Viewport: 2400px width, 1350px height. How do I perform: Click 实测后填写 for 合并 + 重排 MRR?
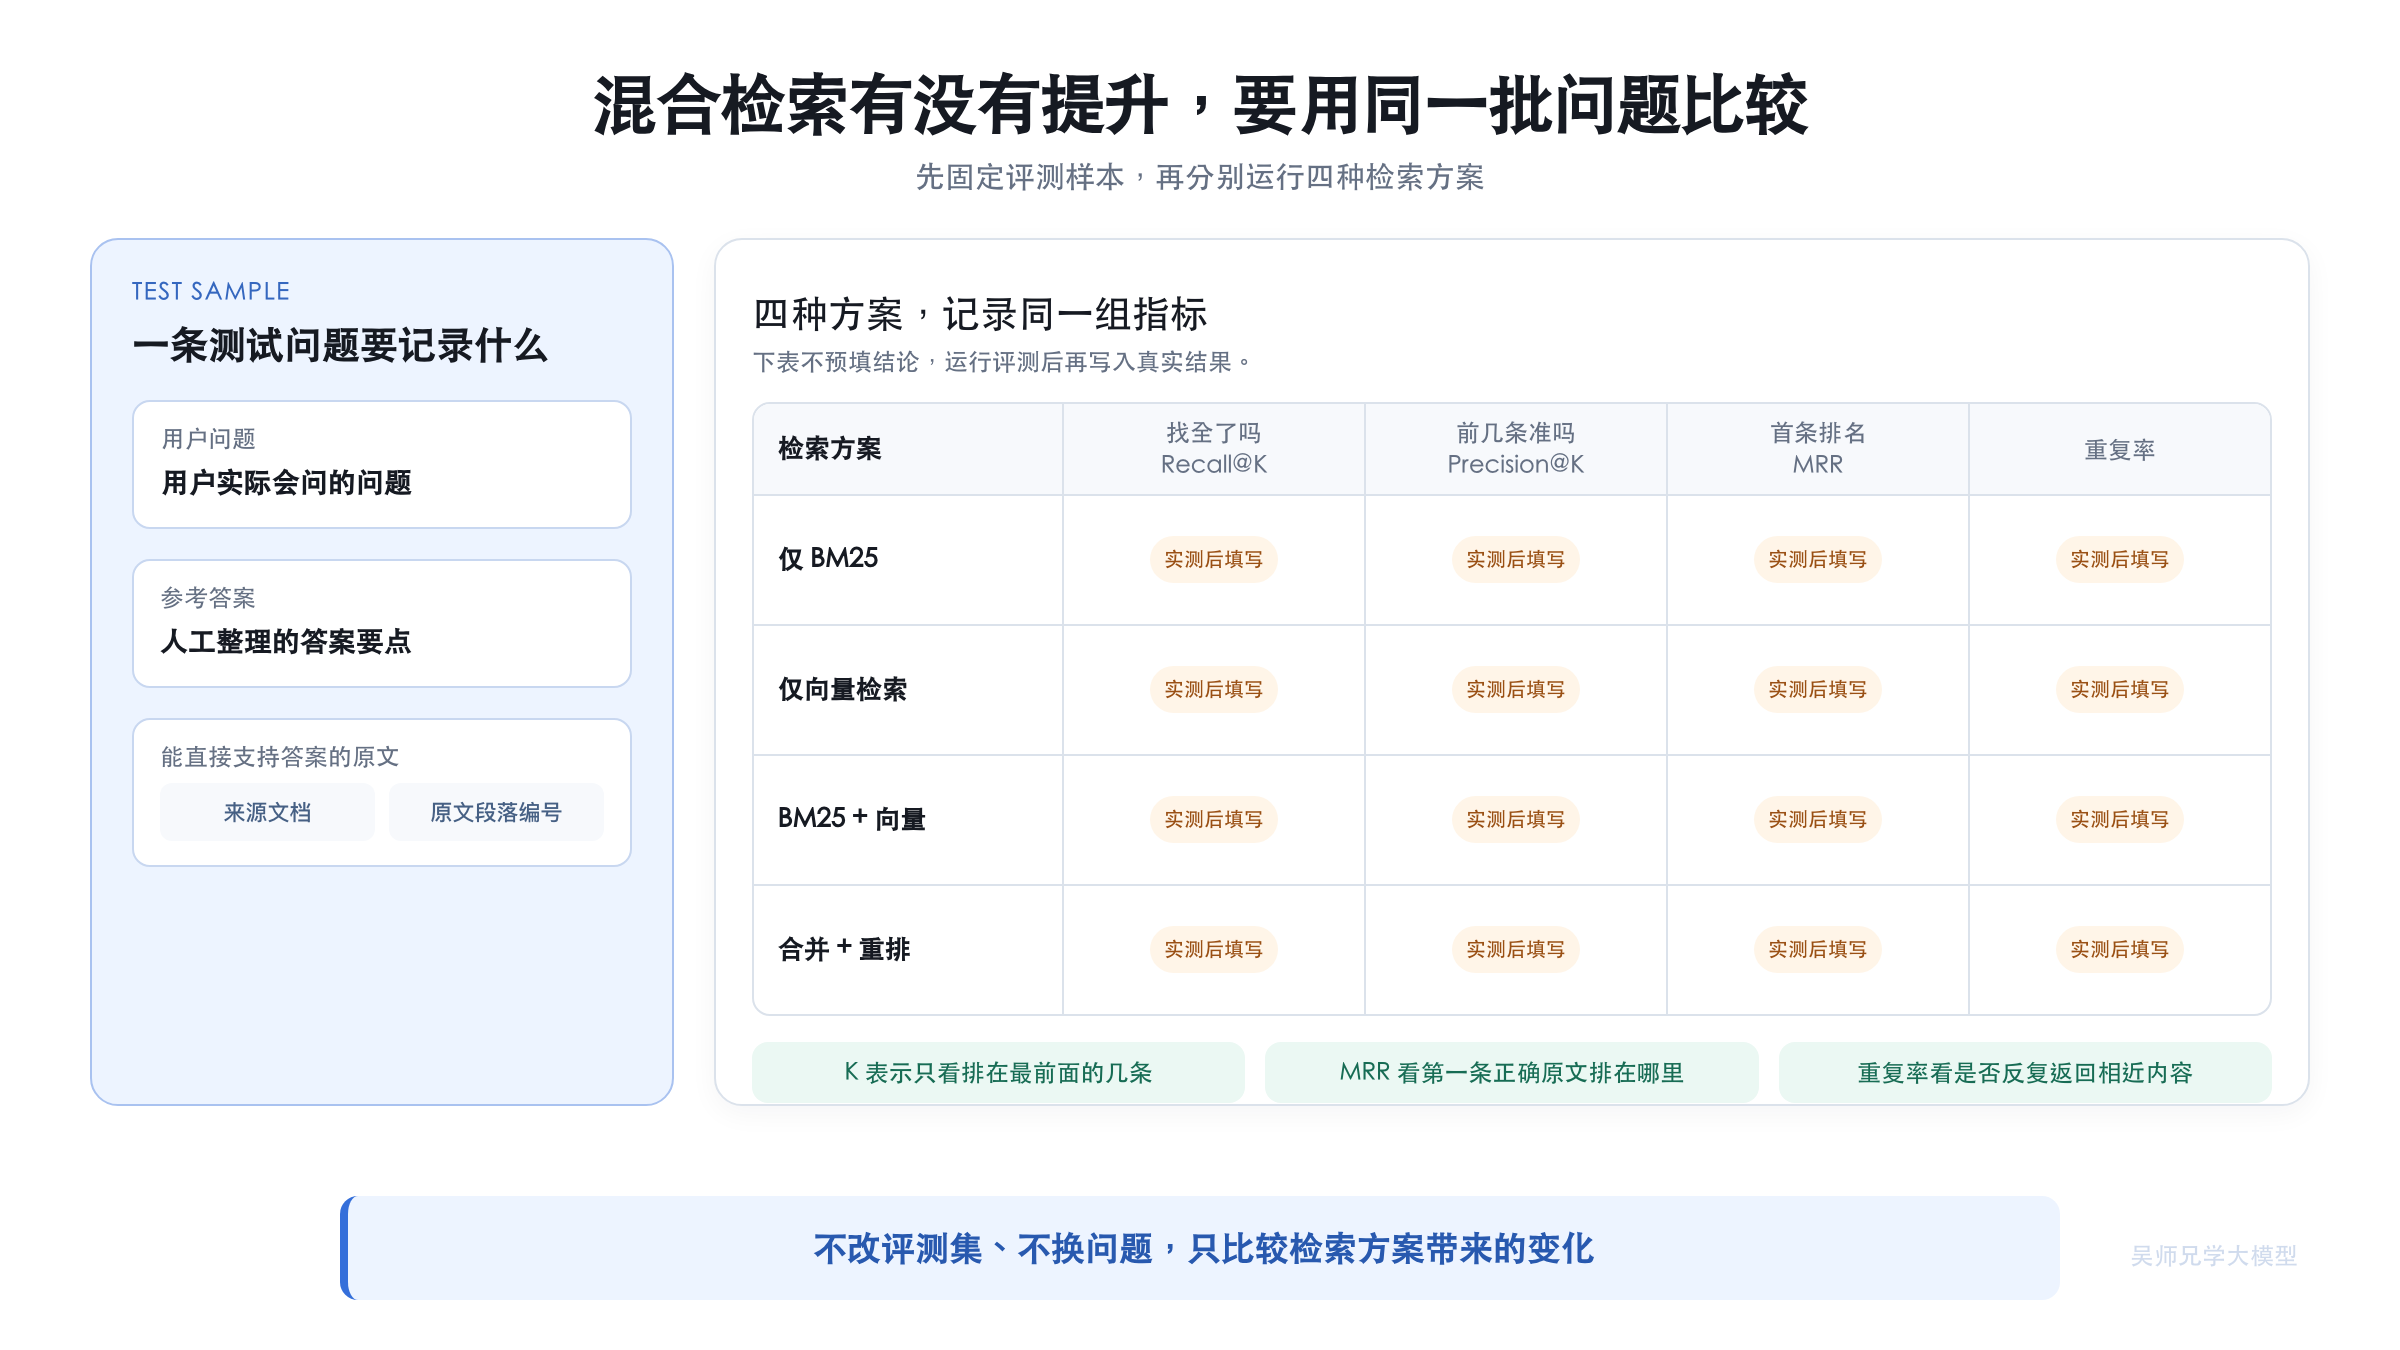[x=1817, y=949]
